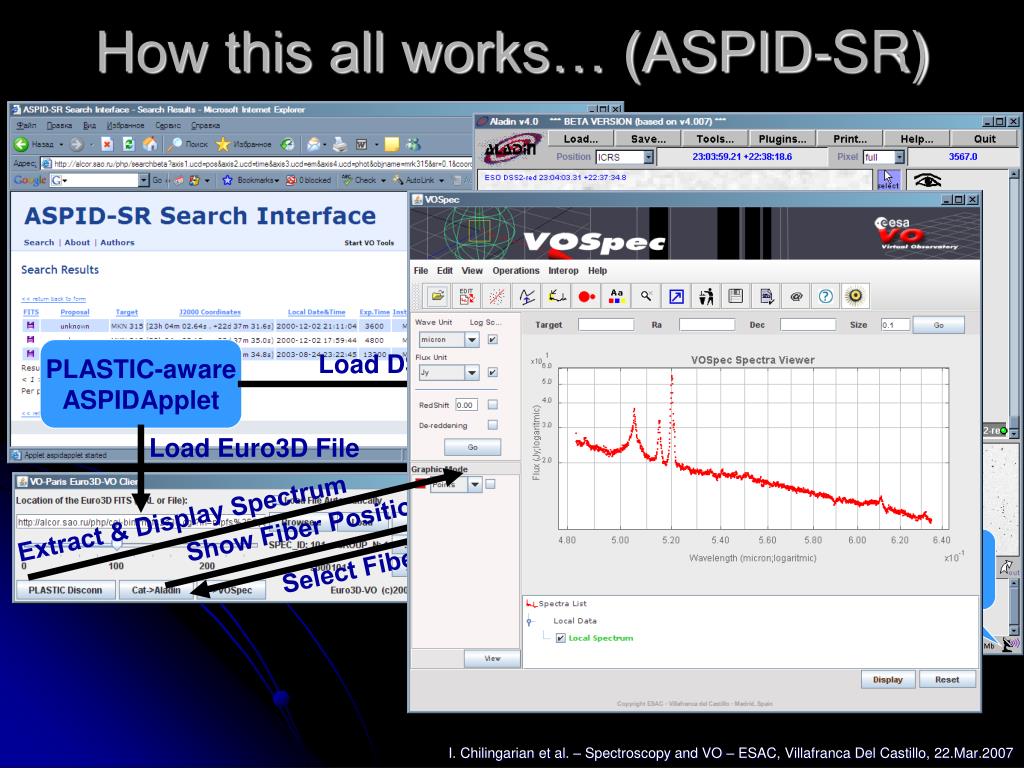The width and height of the screenshot is (1024, 768).
Task: Open Favorites star in Internet Explorer toolbar
Action: click(223, 144)
